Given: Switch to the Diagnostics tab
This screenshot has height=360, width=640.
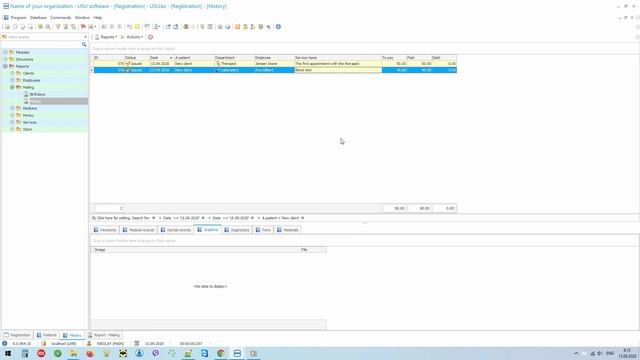Looking at the screenshot, I should click(237, 230).
